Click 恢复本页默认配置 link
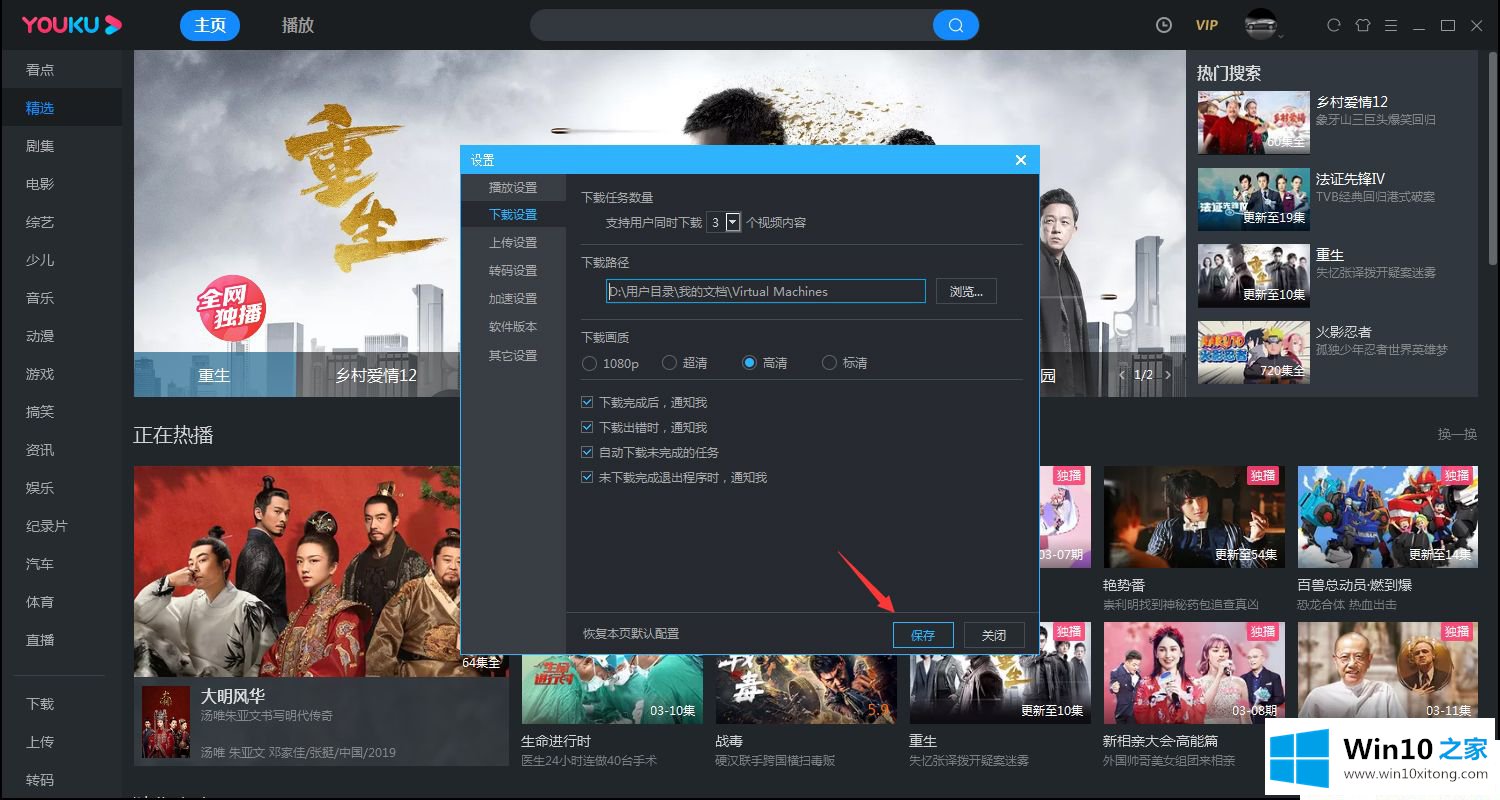Image resolution: width=1500 pixels, height=800 pixels. (631, 634)
